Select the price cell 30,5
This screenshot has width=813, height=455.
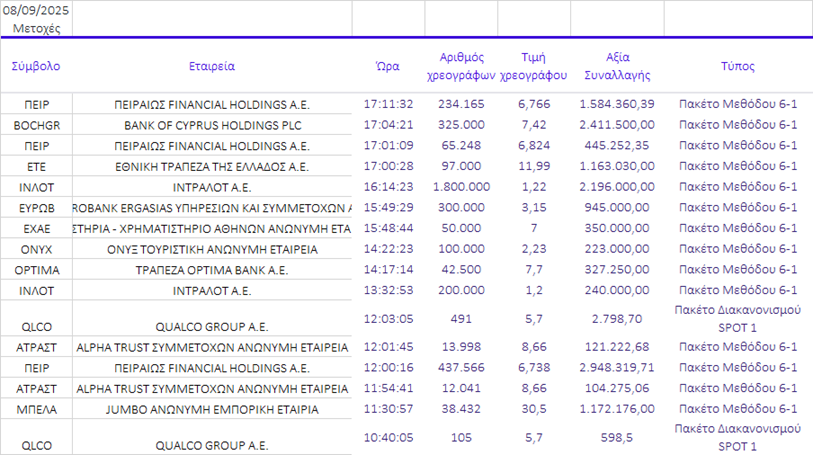click(x=534, y=409)
